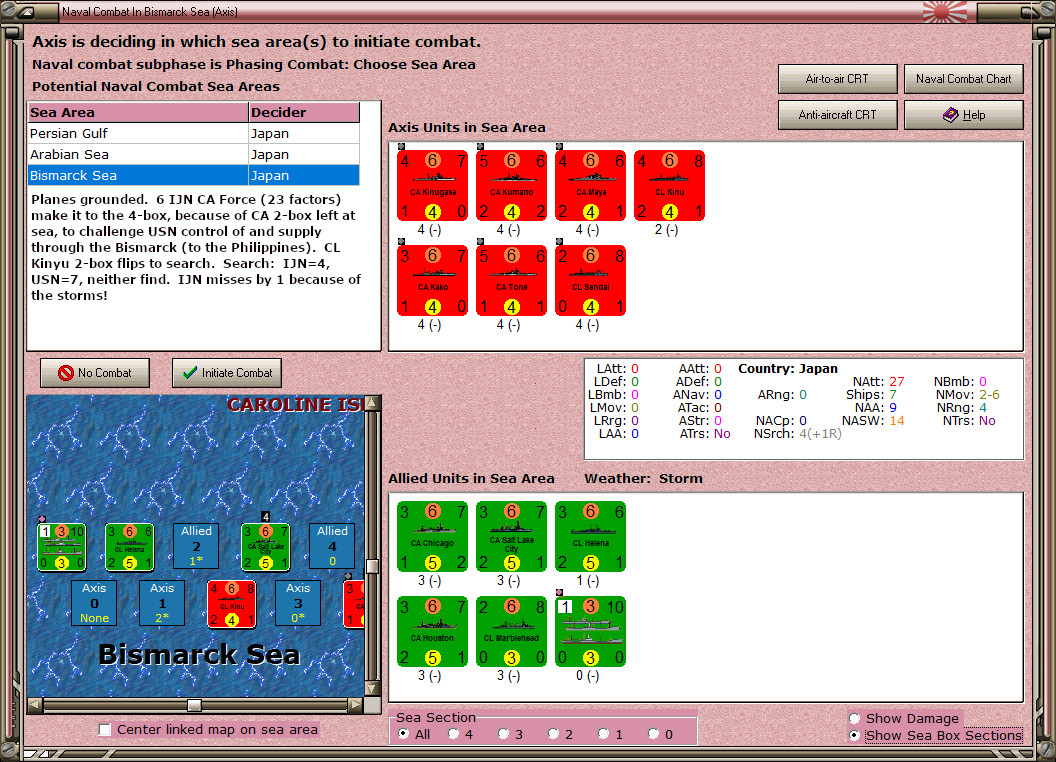Click the Allied 4 sea box on map
Screen dimensions: 1056x762
point(332,546)
